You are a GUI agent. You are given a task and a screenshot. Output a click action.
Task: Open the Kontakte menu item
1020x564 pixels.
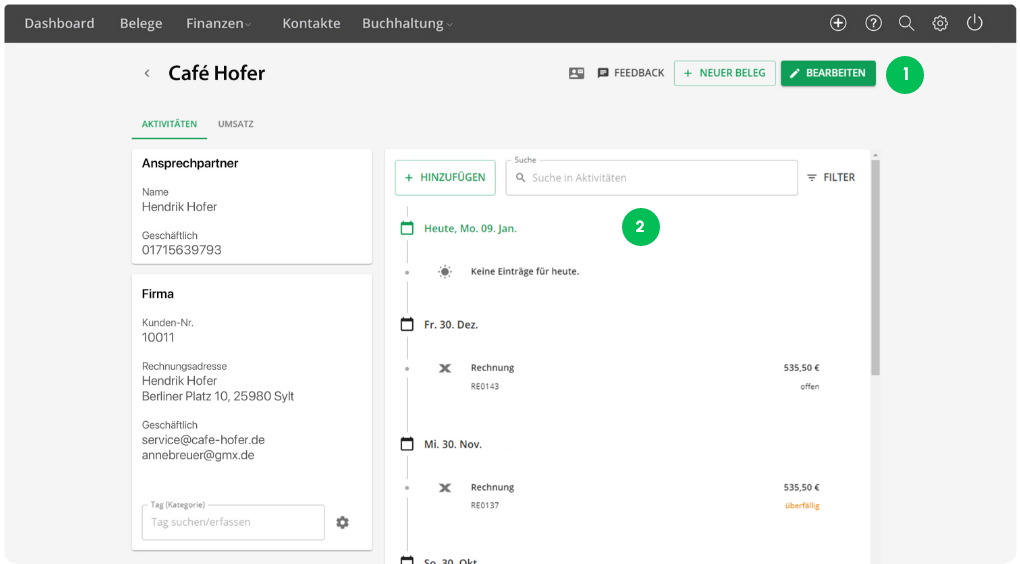(311, 23)
